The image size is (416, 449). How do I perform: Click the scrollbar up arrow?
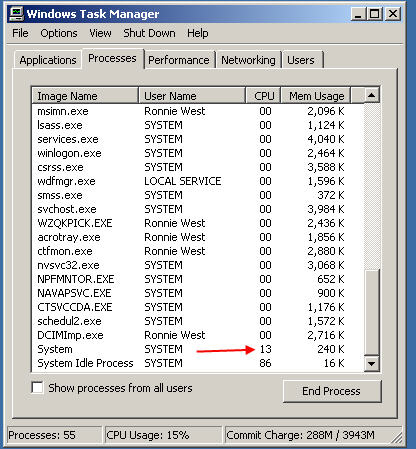(371, 96)
